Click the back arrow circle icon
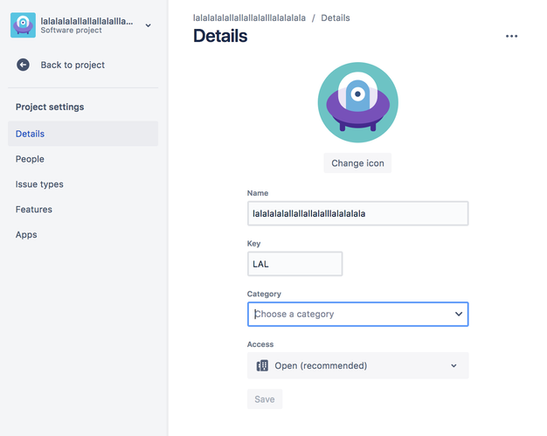The width and height of the screenshot is (547, 436). (x=23, y=65)
